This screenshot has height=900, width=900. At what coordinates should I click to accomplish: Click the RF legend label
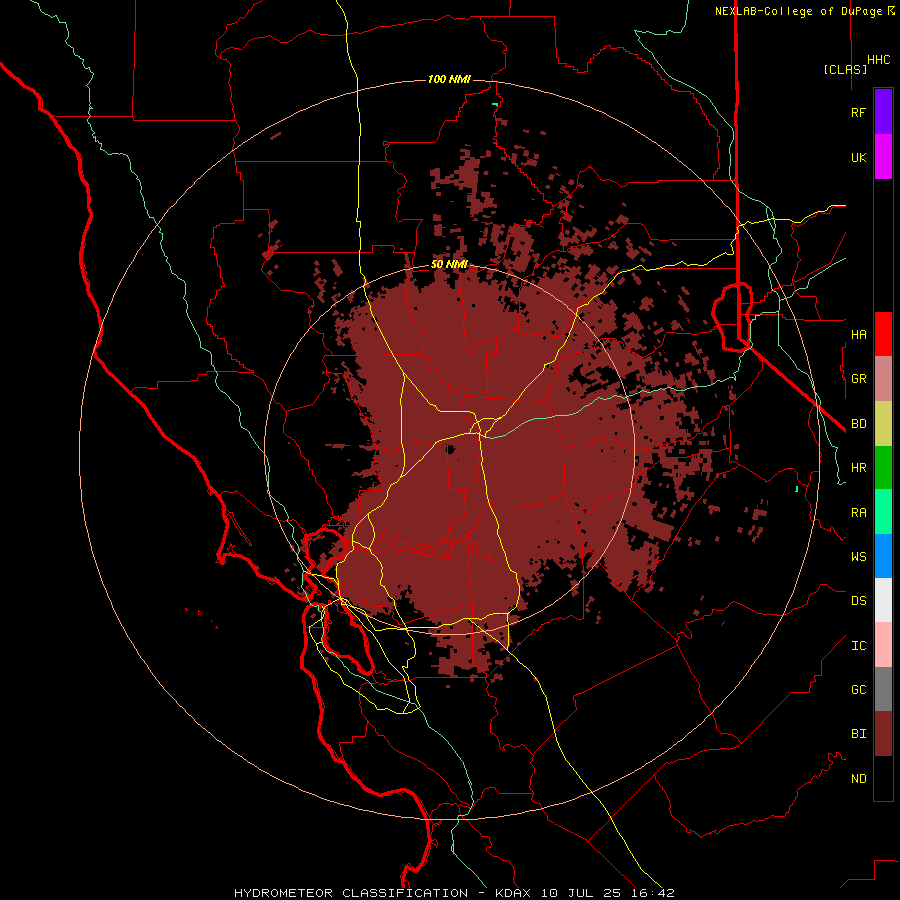click(x=858, y=112)
